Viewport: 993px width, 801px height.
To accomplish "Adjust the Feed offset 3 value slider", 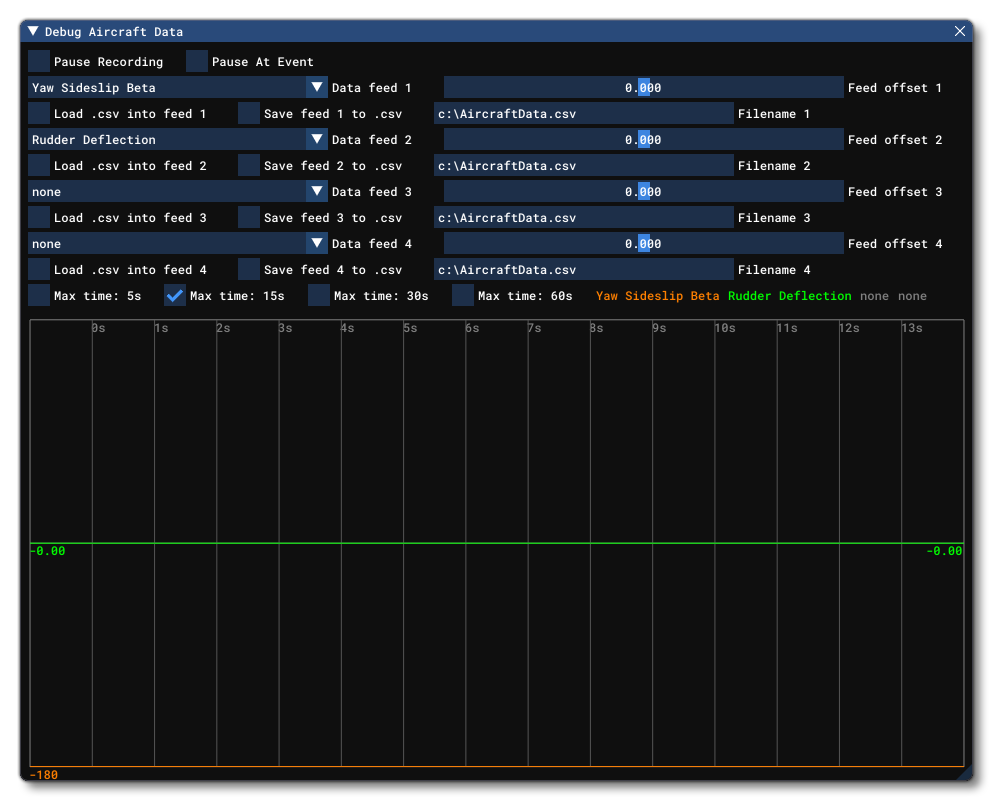I will click(x=644, y=191).
